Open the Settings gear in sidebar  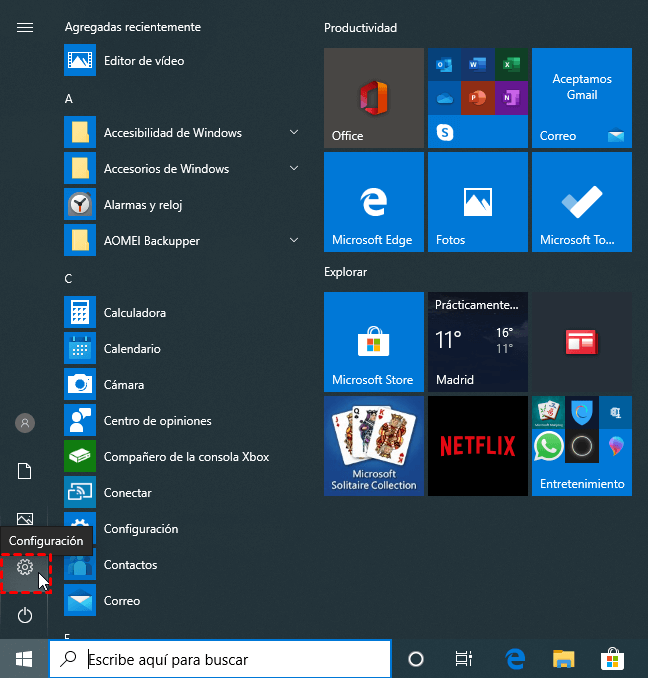click(x=25, y=568)
